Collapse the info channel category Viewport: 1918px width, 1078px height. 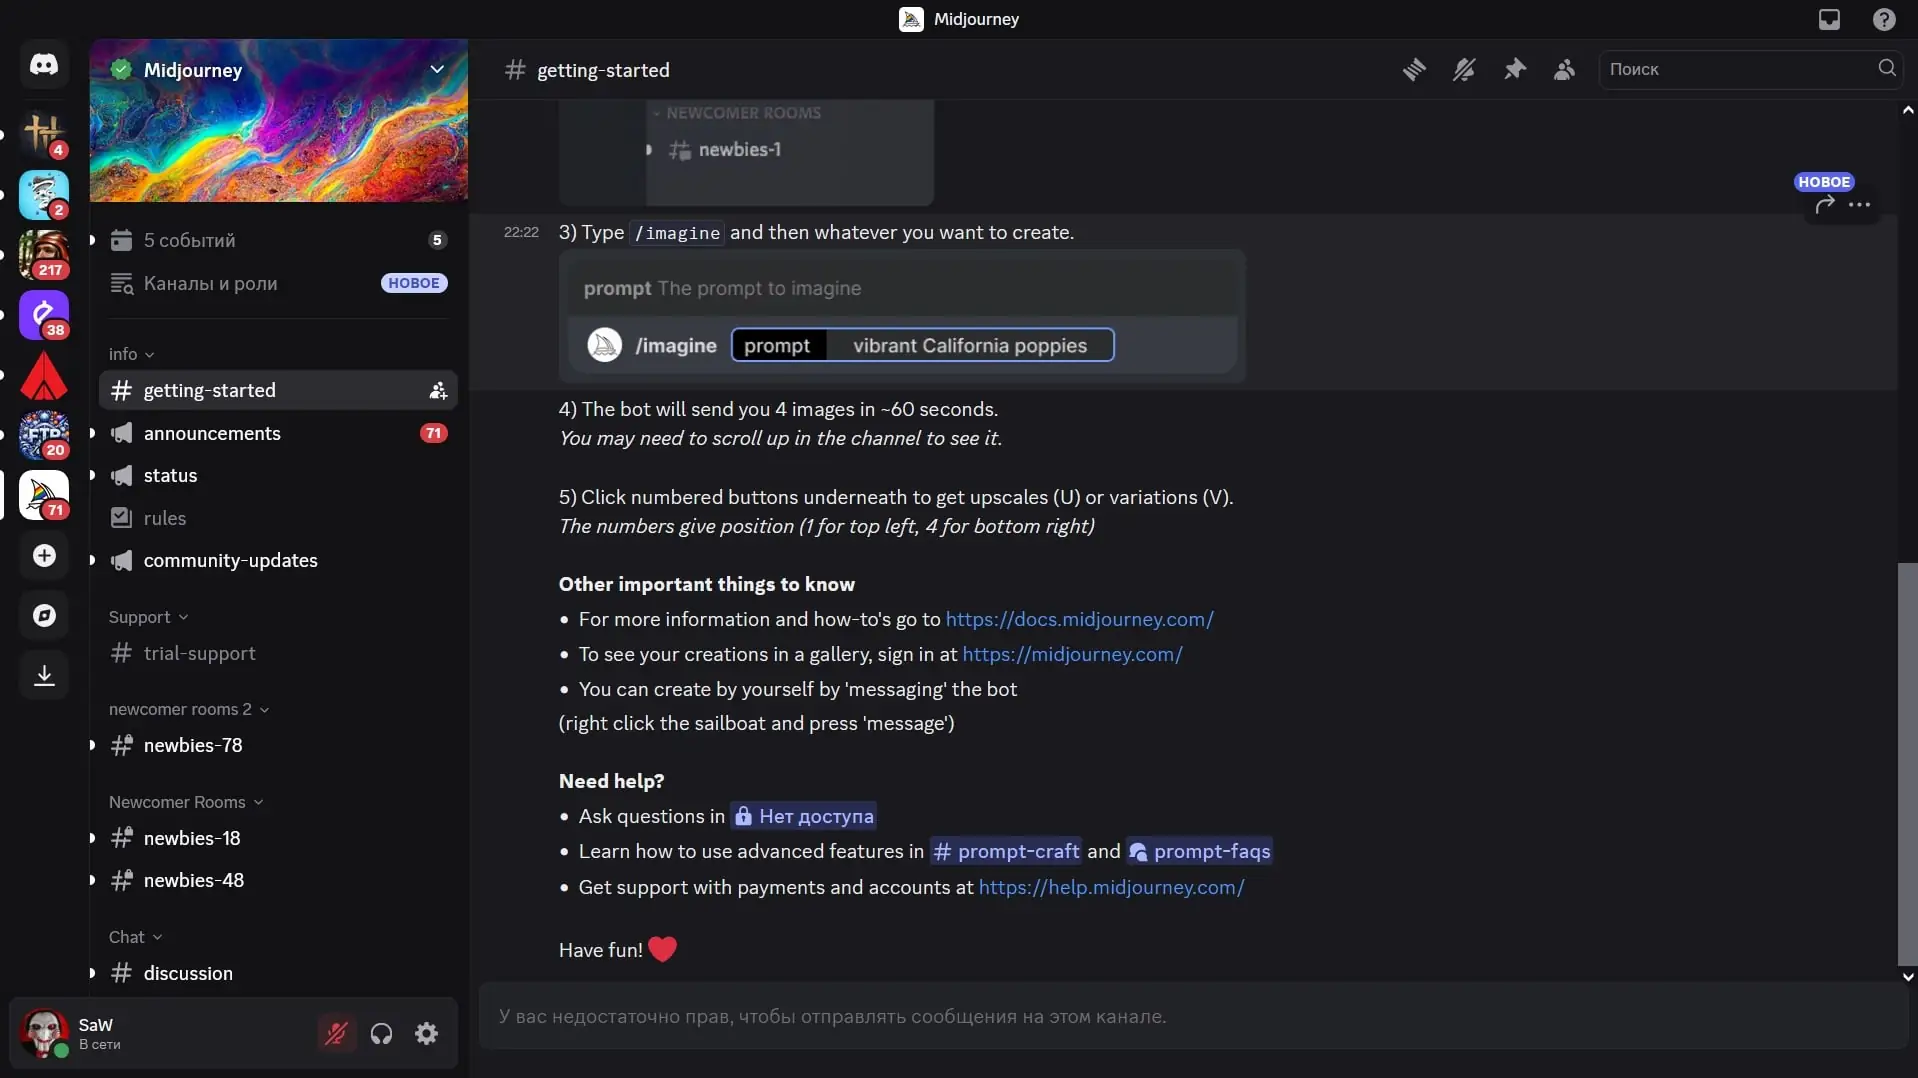click(131, 354)
